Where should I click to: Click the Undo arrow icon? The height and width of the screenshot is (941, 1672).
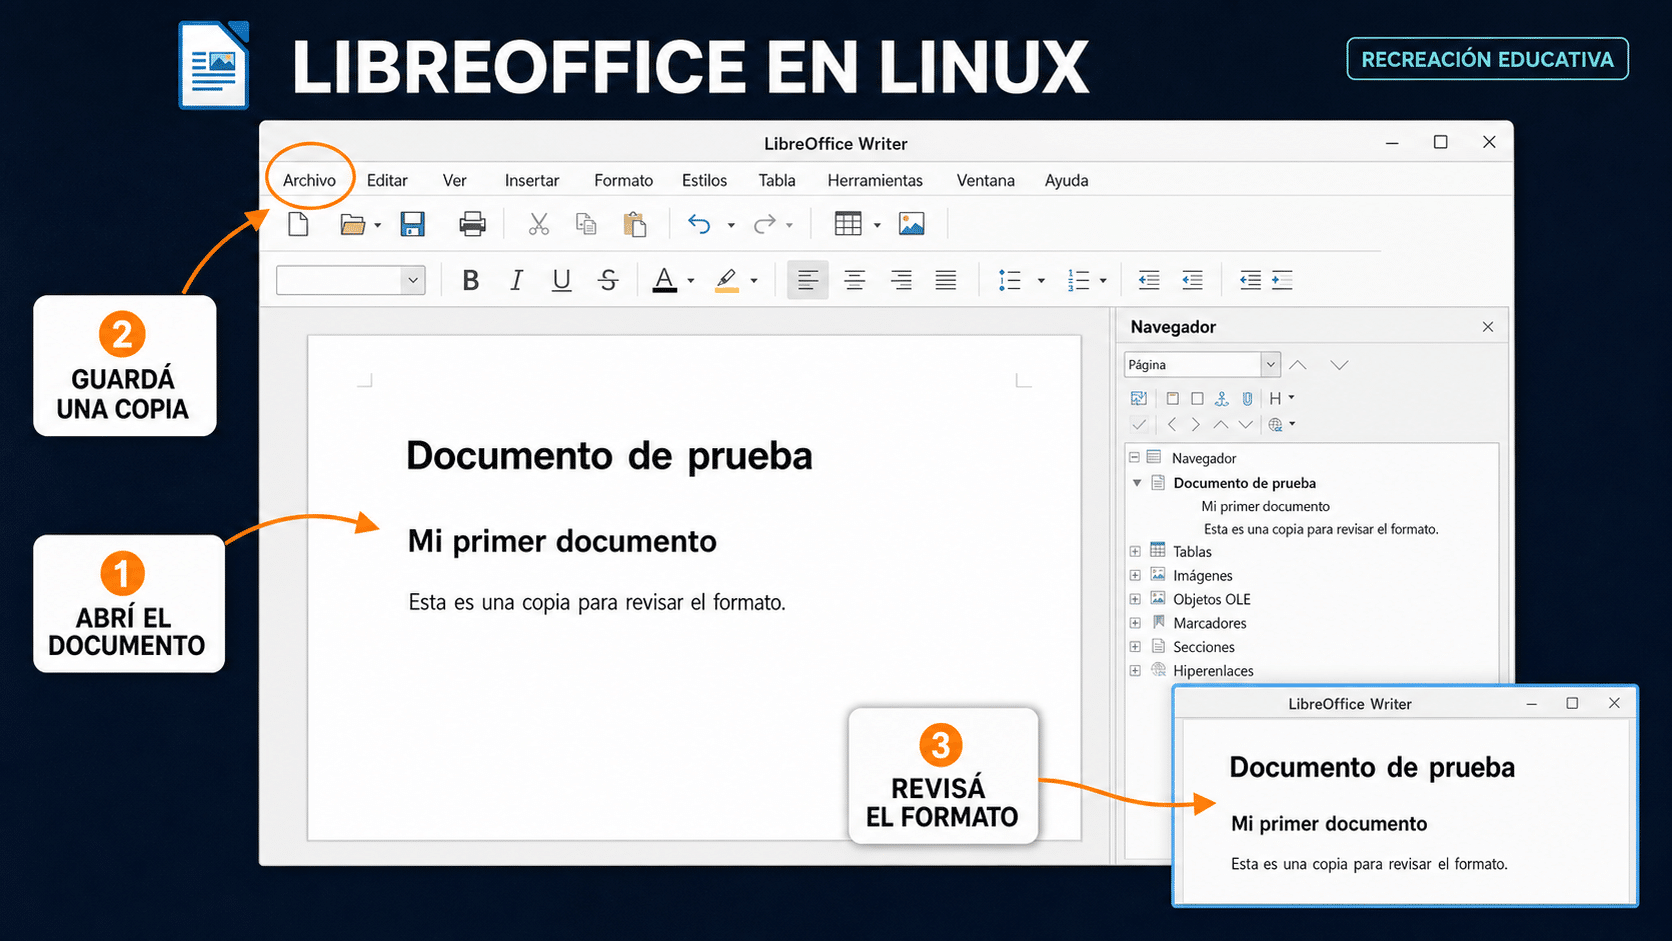tap(699, 224)
